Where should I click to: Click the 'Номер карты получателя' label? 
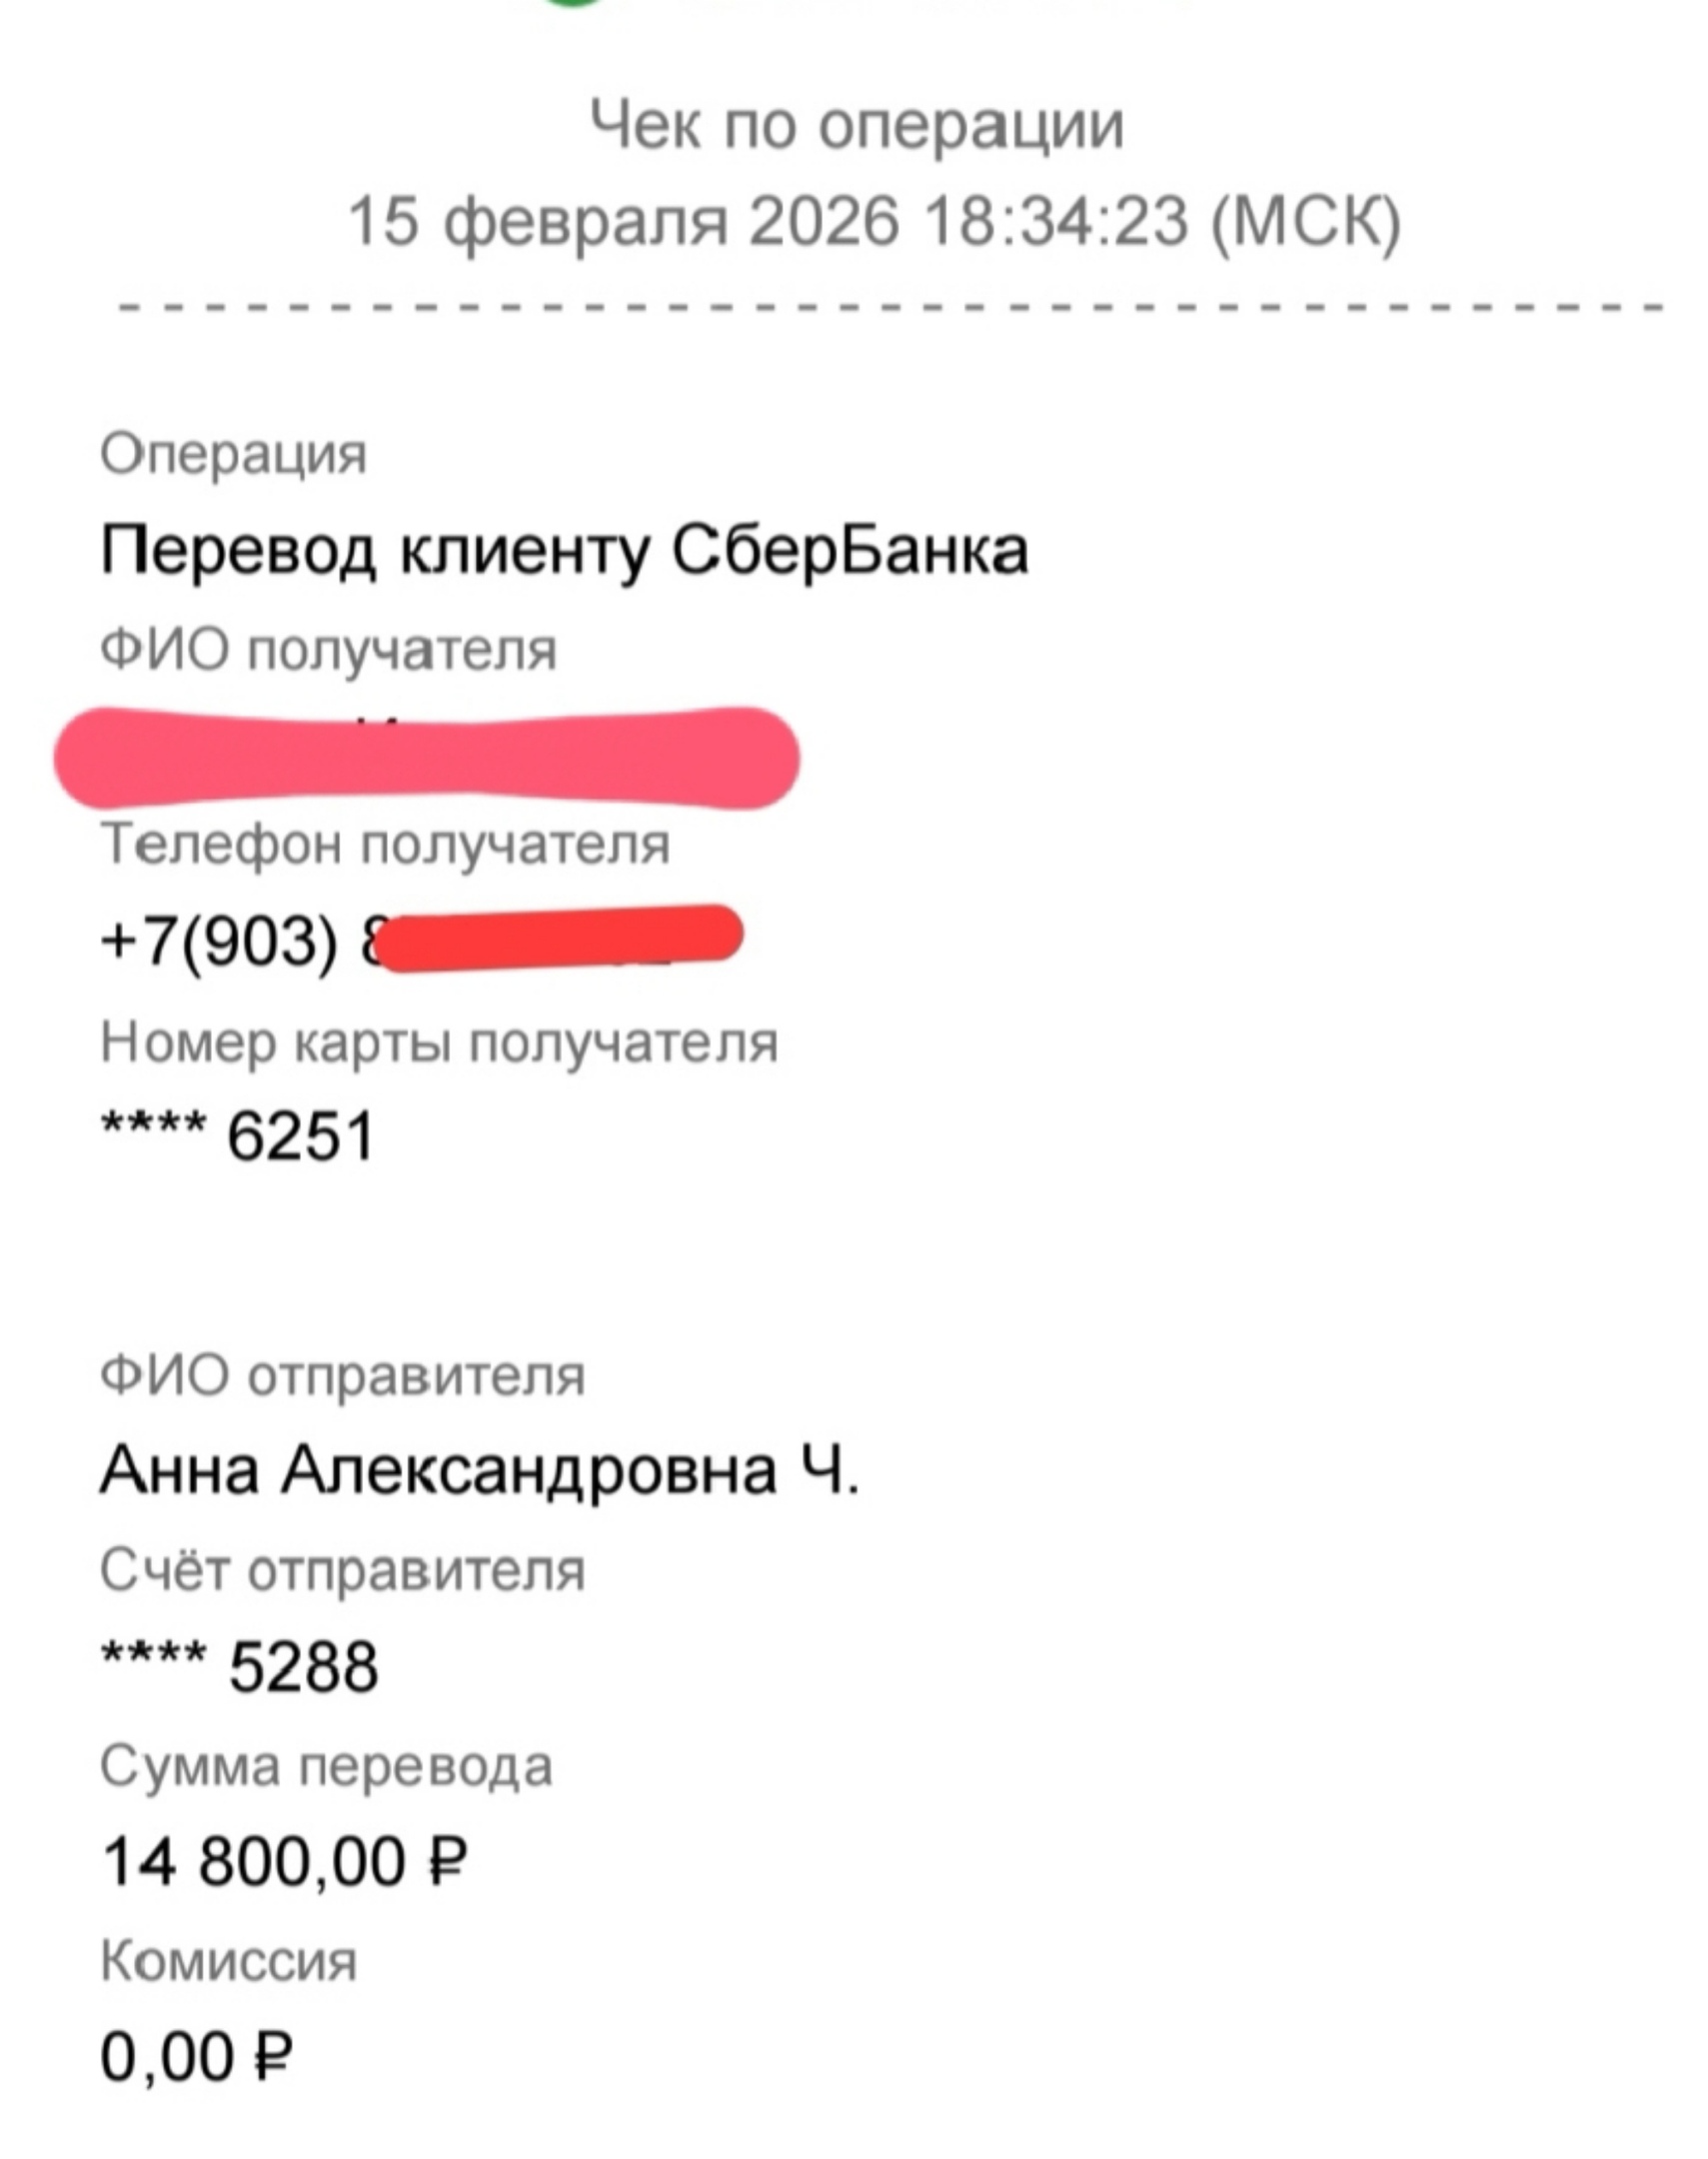coord(439,1043)
